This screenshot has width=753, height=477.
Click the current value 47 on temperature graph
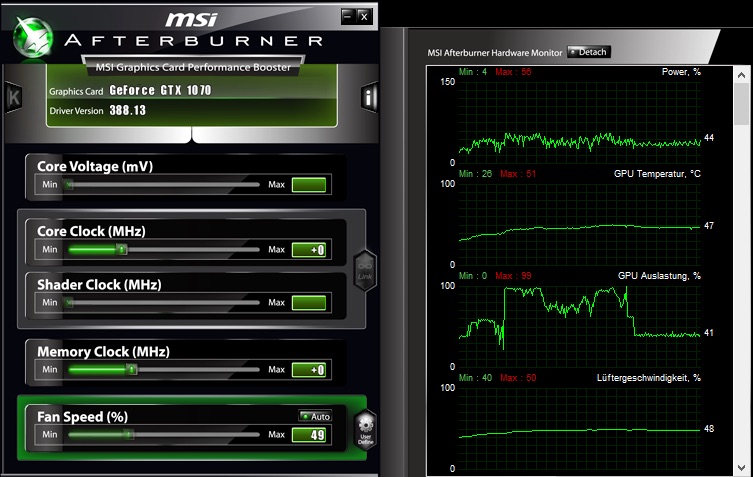pos(709,225)
